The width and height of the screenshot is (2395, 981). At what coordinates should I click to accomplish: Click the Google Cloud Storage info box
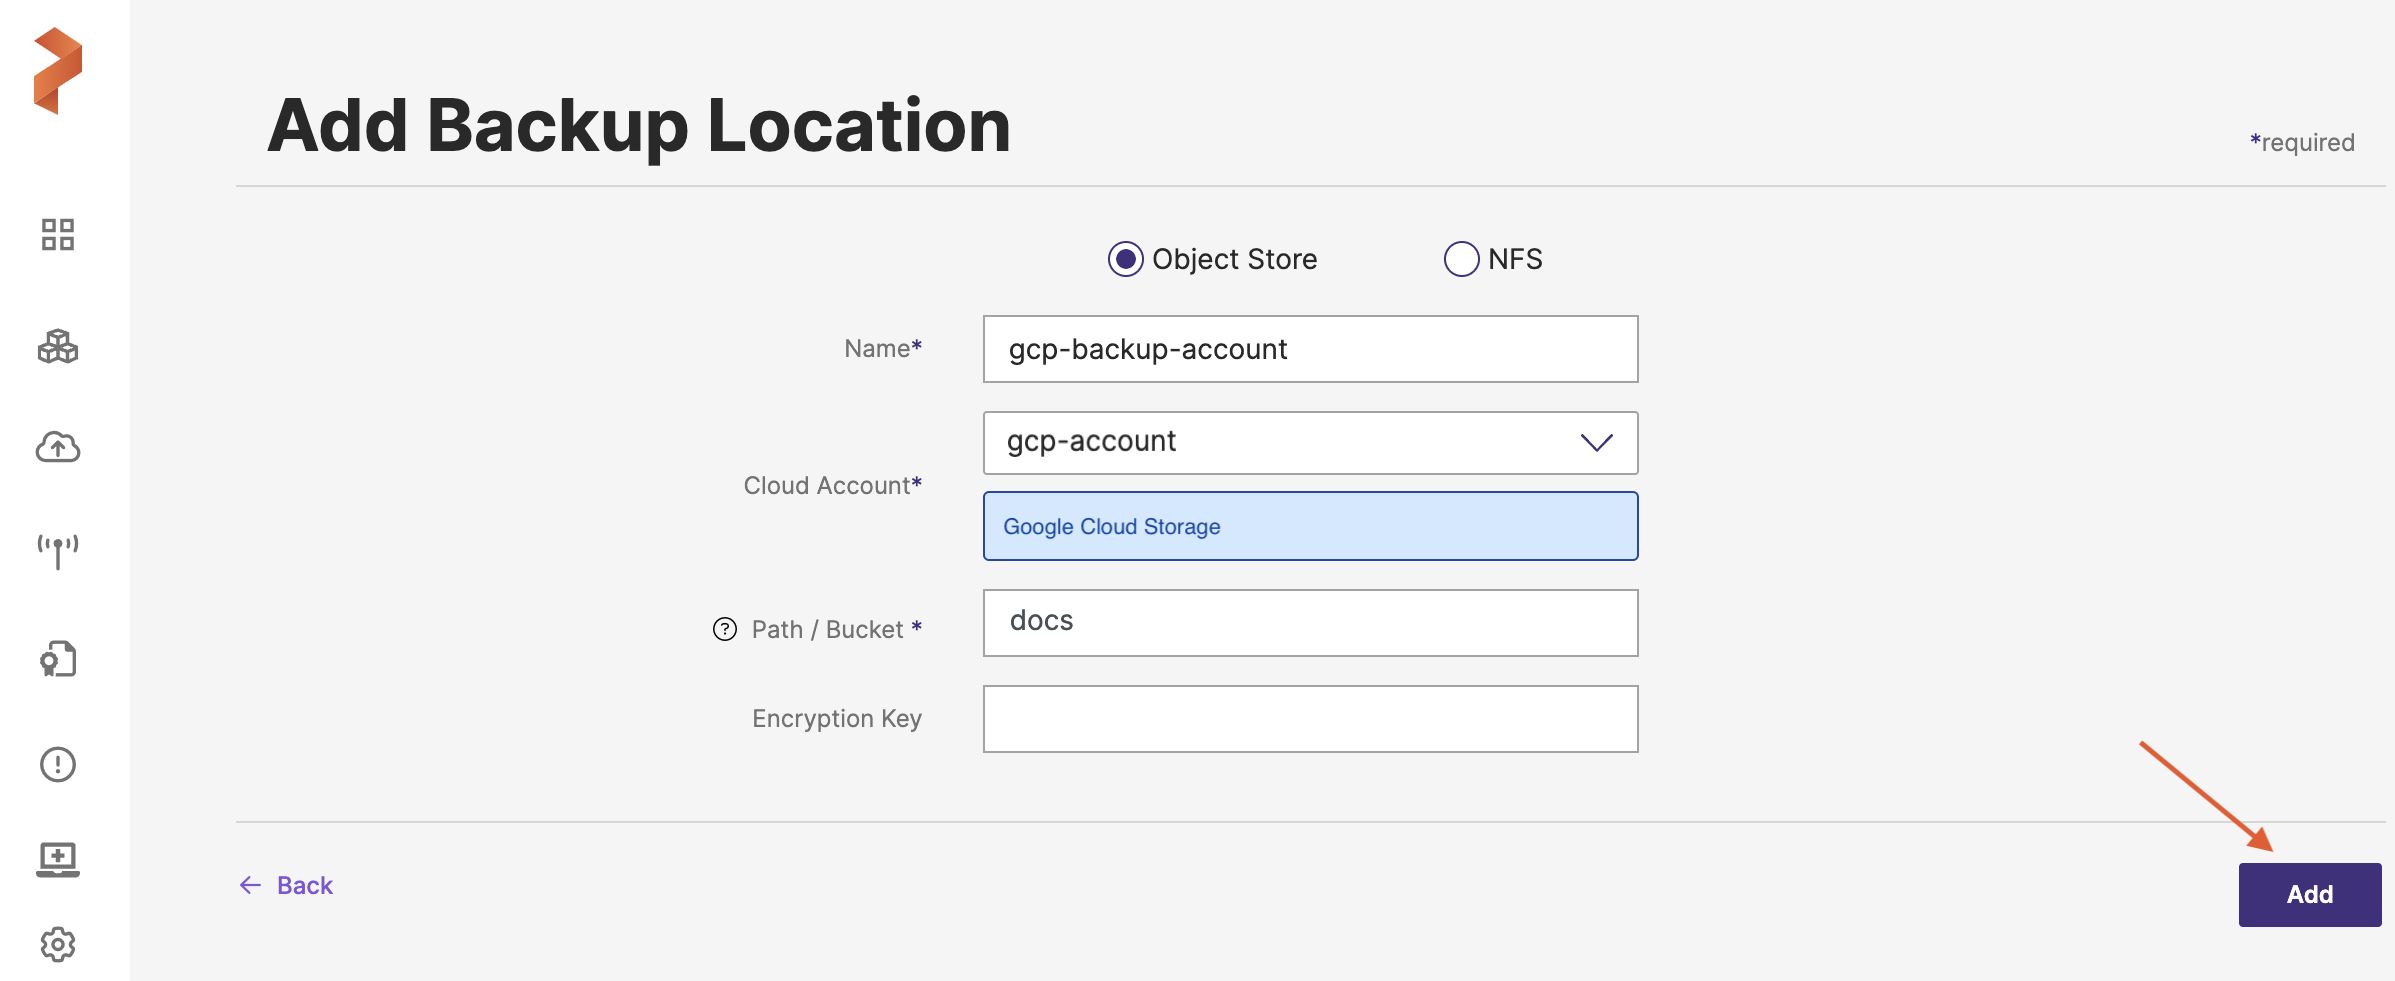(x=1309, y=526)
